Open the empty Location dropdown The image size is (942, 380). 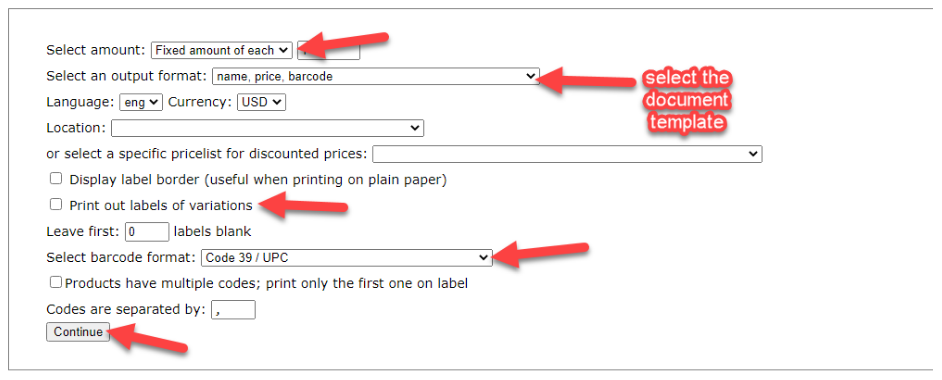click(x=267, y=128)
